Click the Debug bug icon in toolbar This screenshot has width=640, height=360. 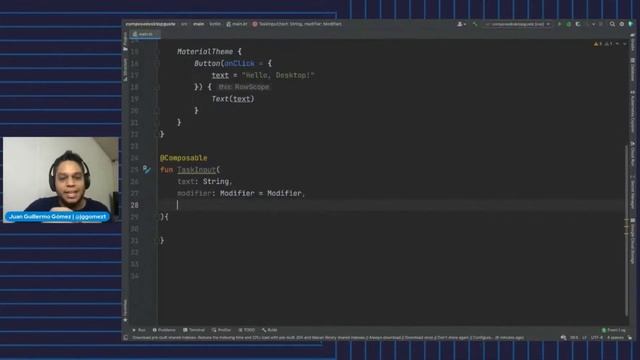pos(569,24)
